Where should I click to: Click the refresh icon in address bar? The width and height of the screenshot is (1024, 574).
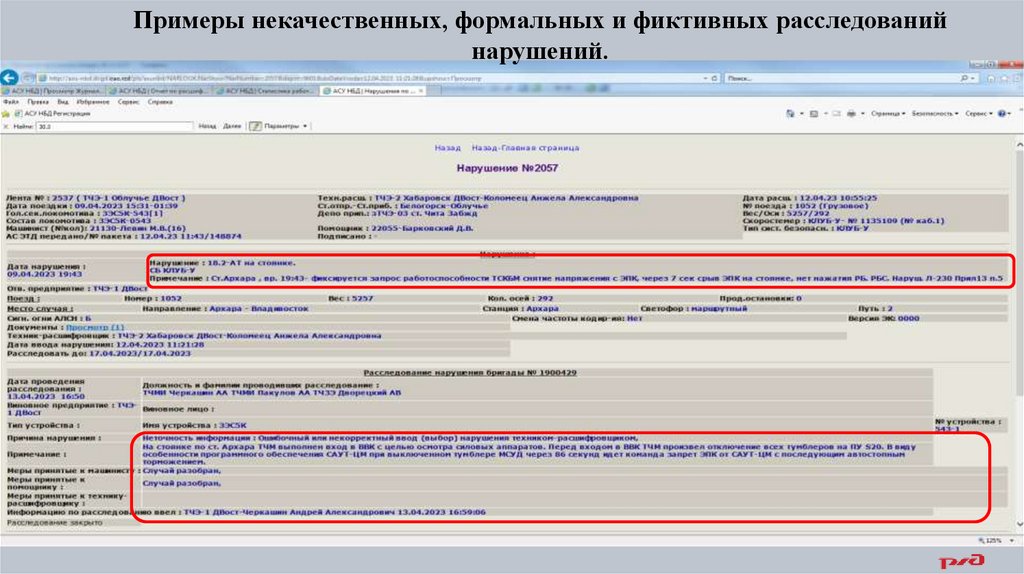[714, 78]
